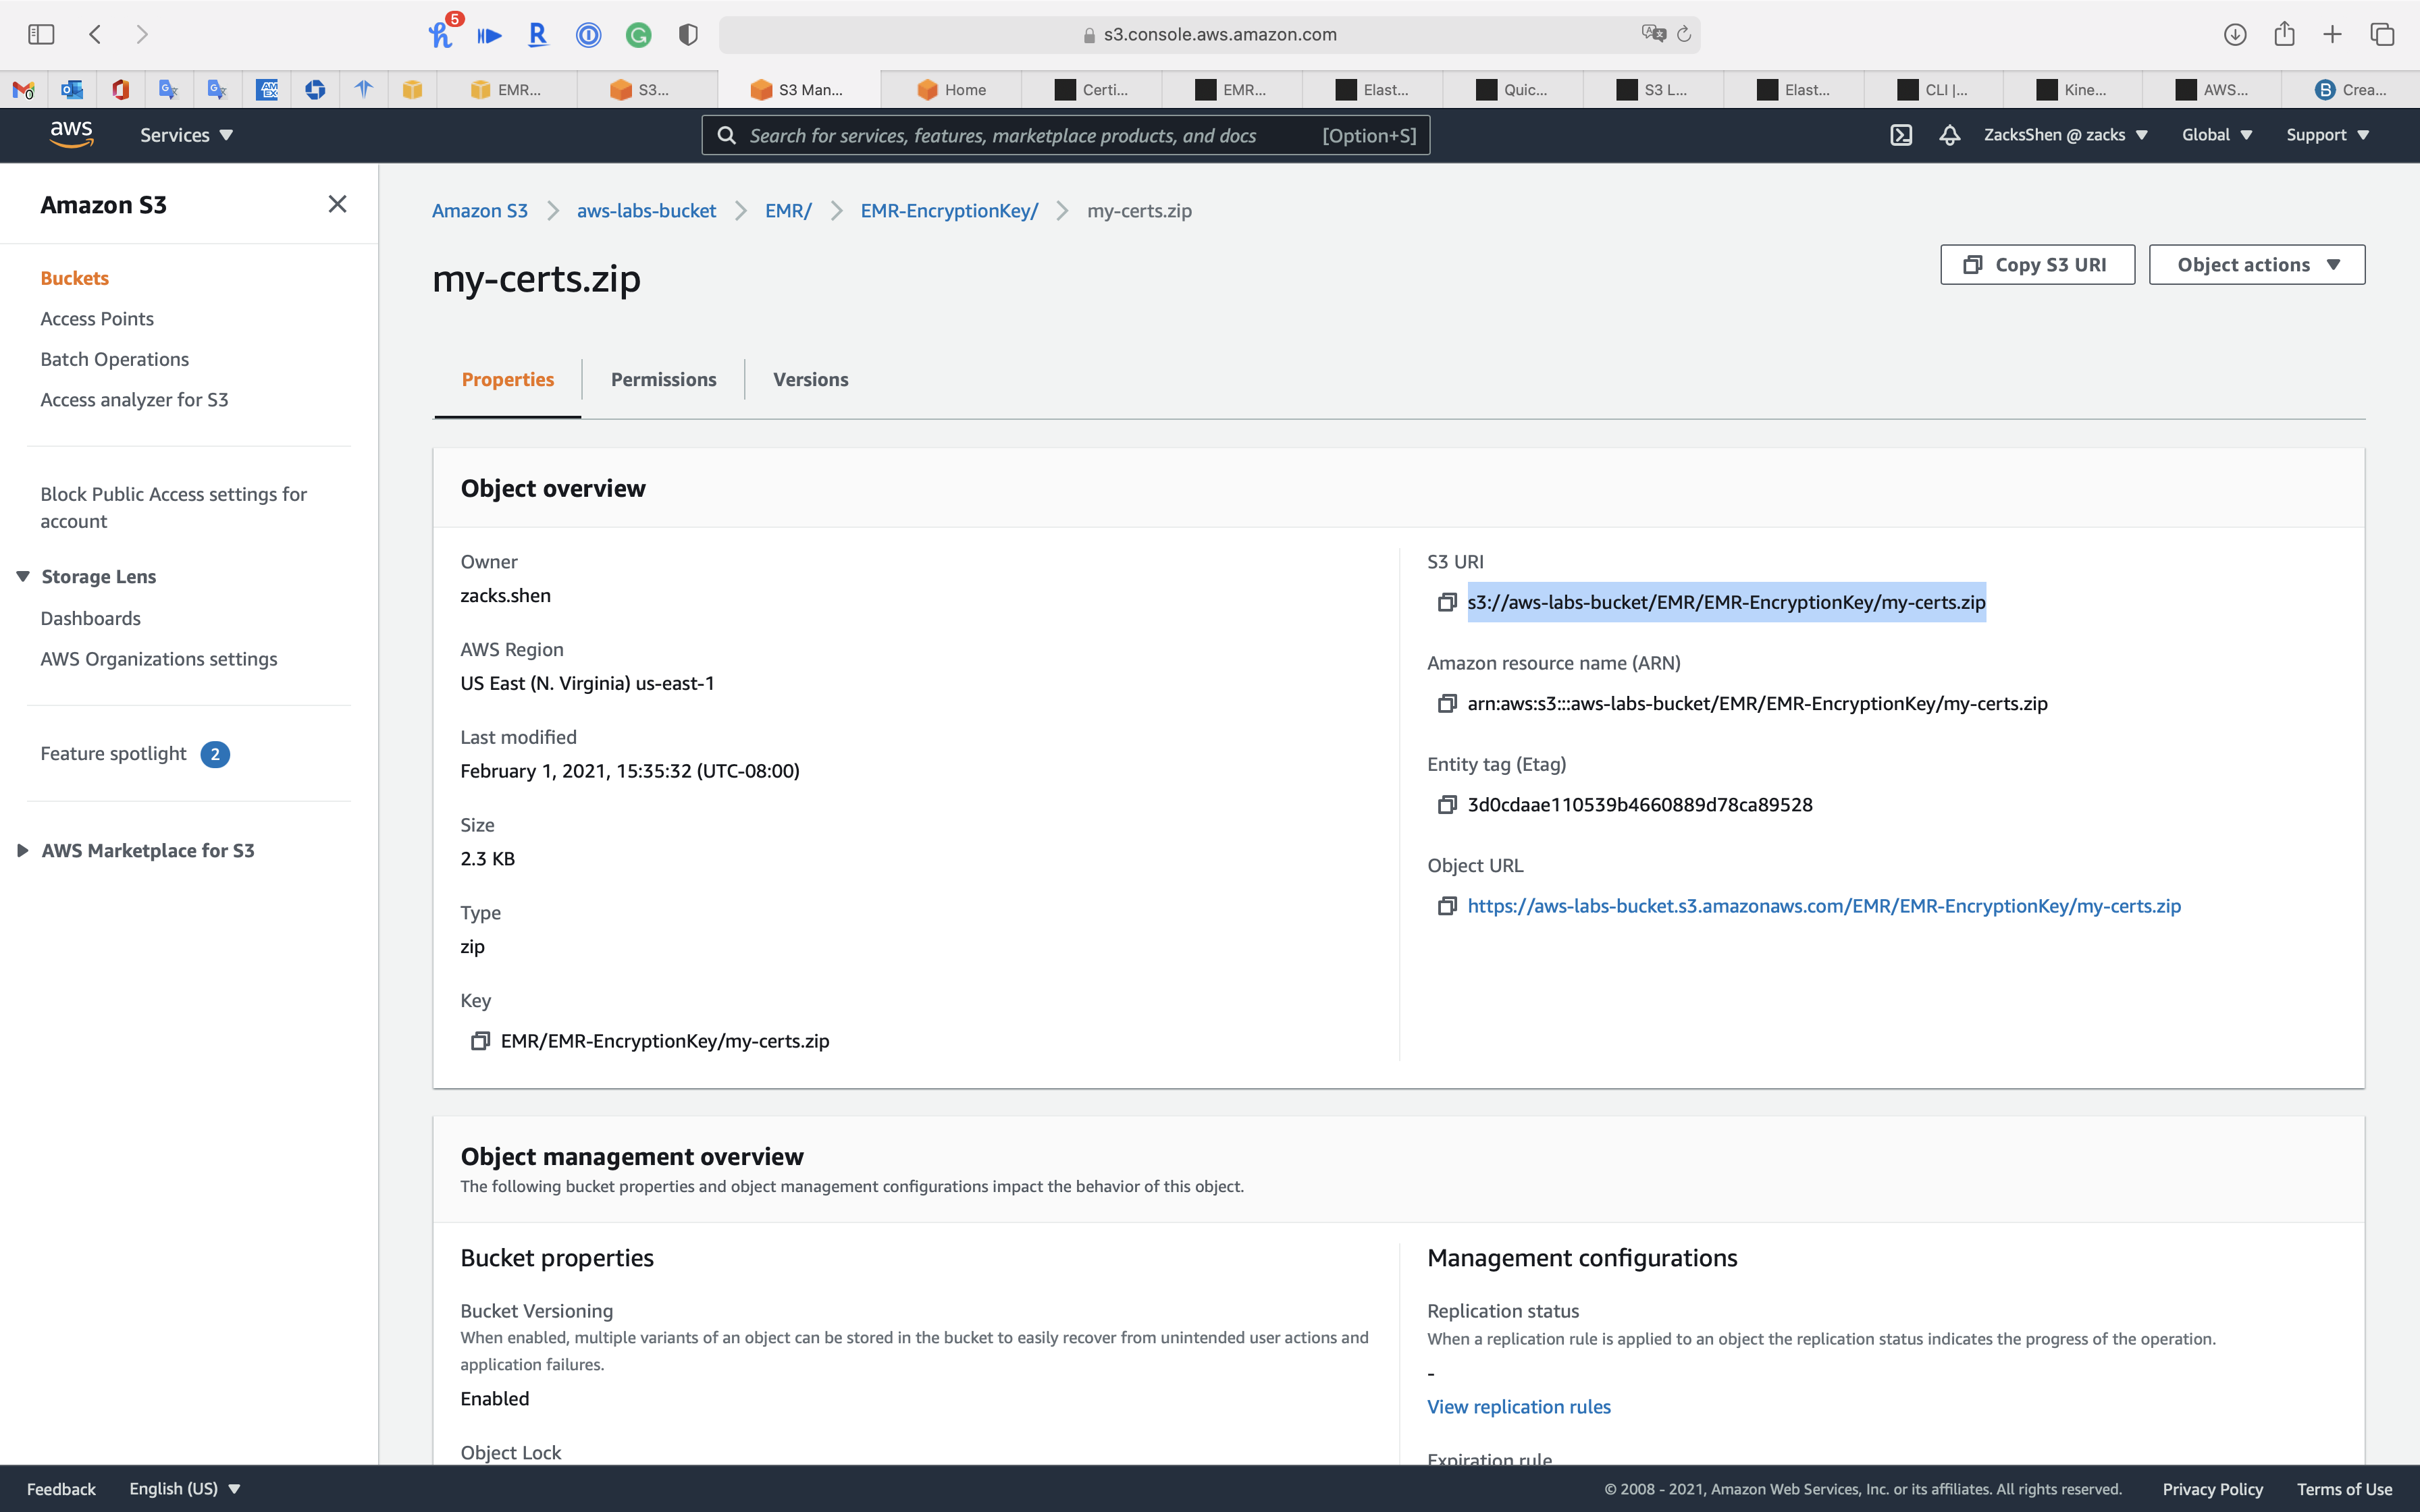Screen dimensions: 2420x1512
Task: Open the Services menu
Action: tap(186, 135)
